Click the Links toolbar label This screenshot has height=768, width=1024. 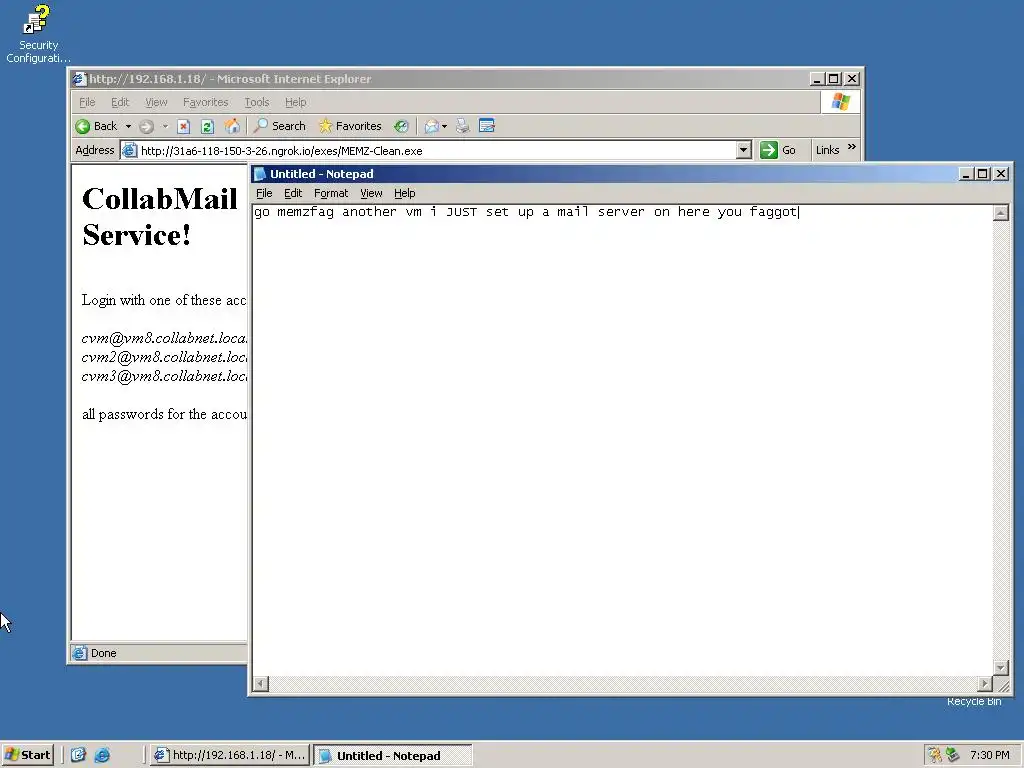point(827,150)
